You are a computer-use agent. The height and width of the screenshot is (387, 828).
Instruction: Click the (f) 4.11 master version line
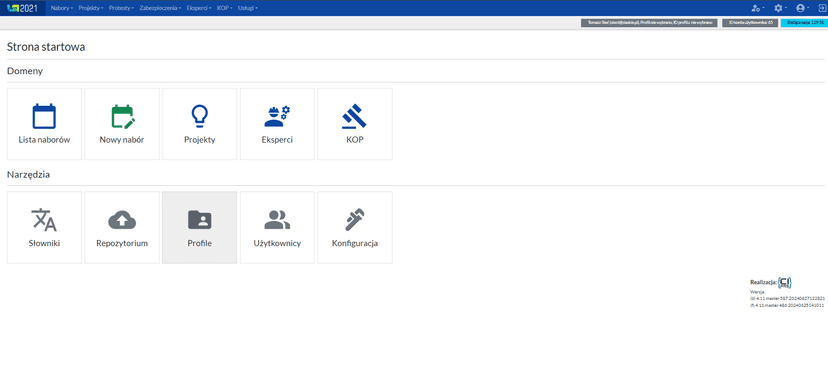point(787,305)
